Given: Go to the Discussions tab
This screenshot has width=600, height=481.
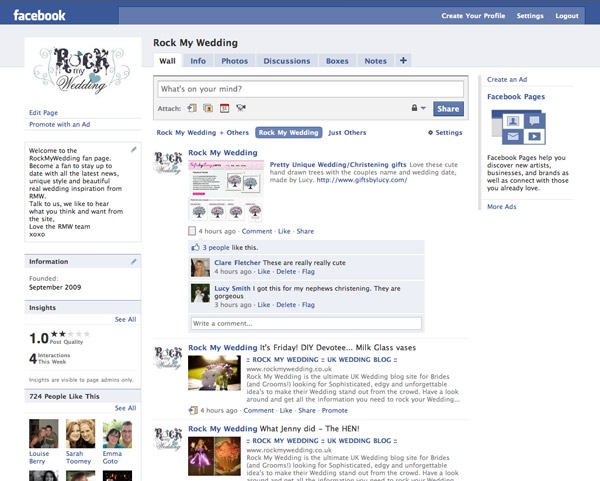Looking at the screenshot, I should (x=287, y=61).
